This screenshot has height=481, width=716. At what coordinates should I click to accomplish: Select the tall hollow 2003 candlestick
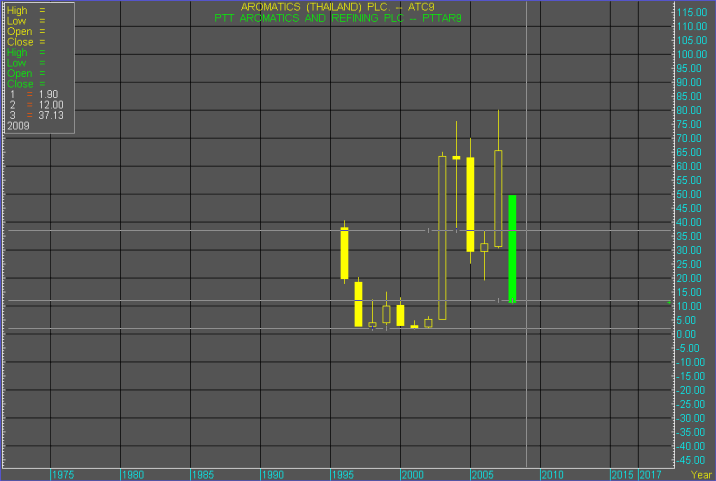(442, 238)
